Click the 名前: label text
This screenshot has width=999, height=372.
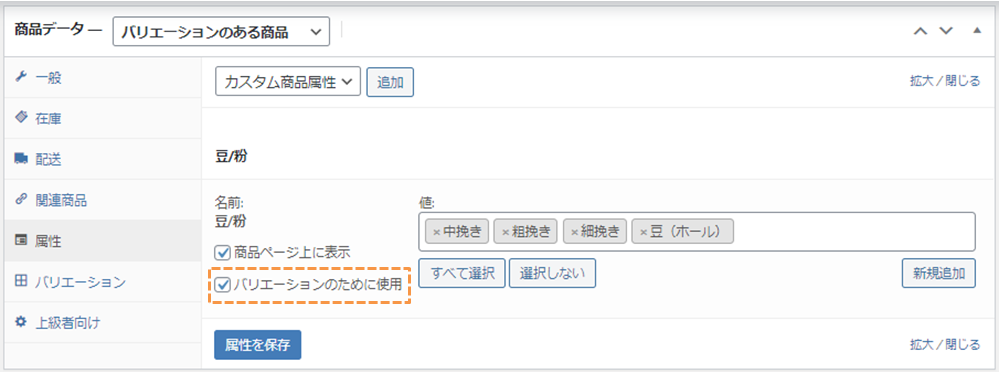(230, 202)
